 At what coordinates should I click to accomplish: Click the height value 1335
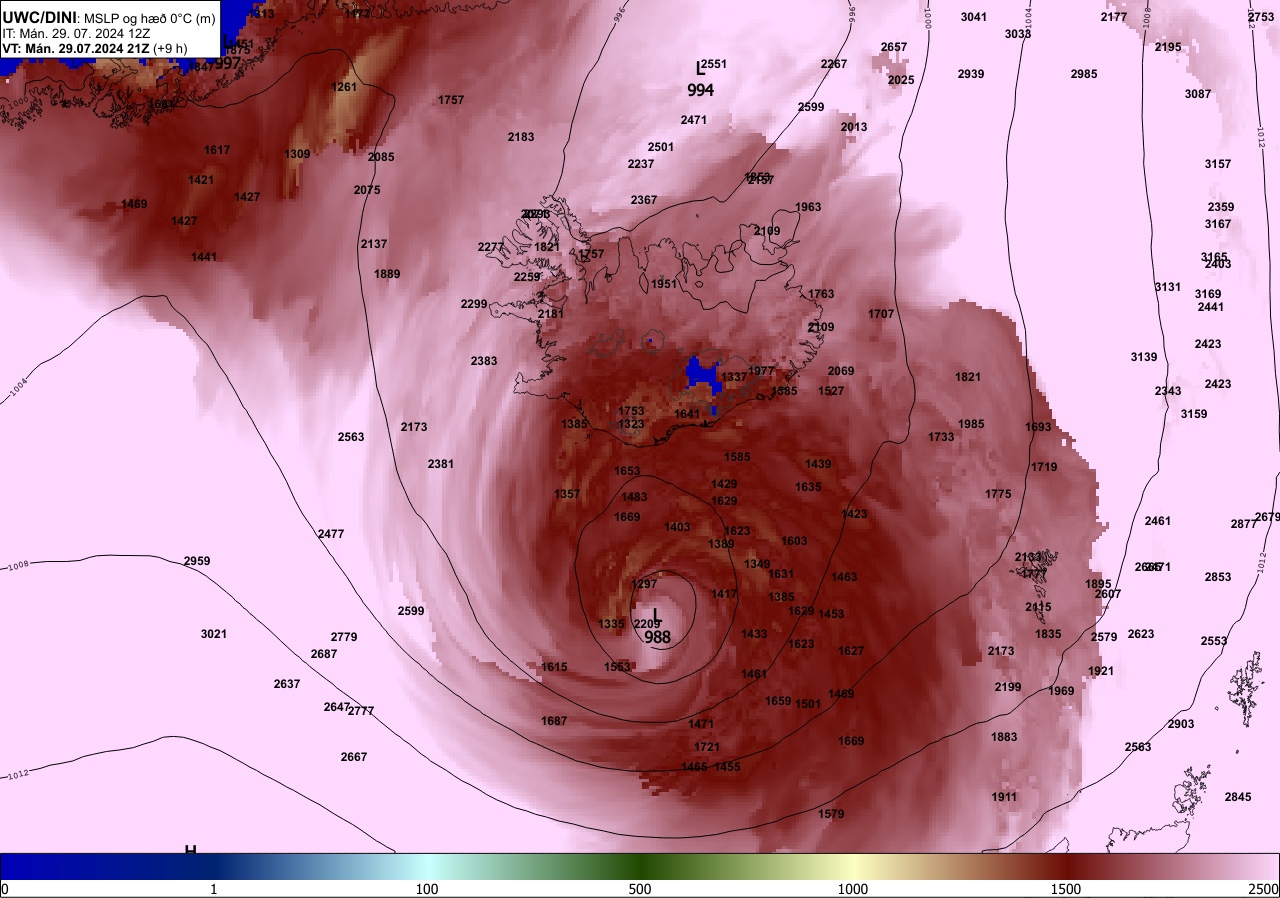click(611, 624)
